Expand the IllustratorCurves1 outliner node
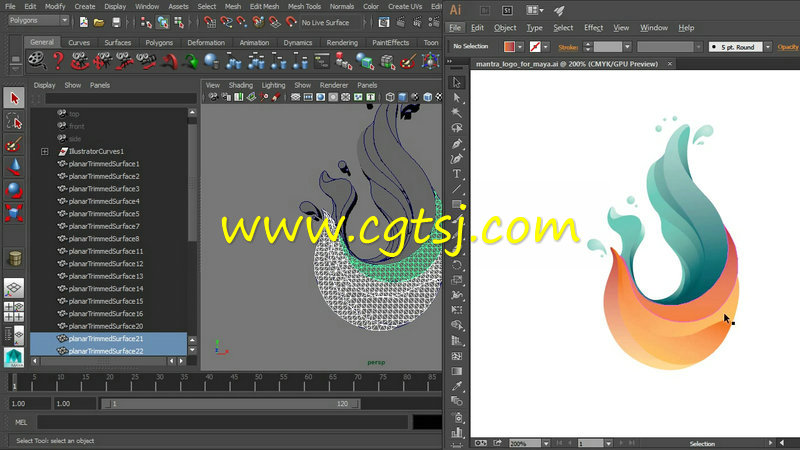 [45, 152]
